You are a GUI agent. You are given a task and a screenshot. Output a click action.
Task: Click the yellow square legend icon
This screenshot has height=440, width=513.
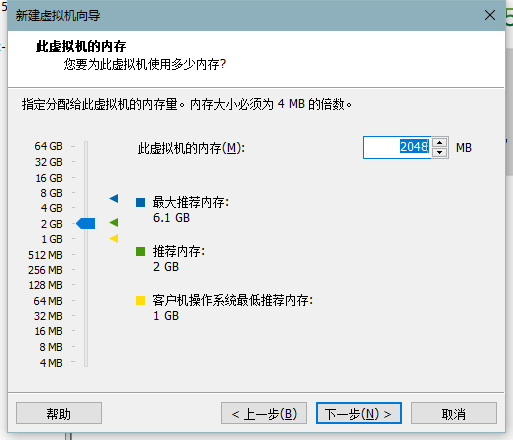[x=140, y=300]
